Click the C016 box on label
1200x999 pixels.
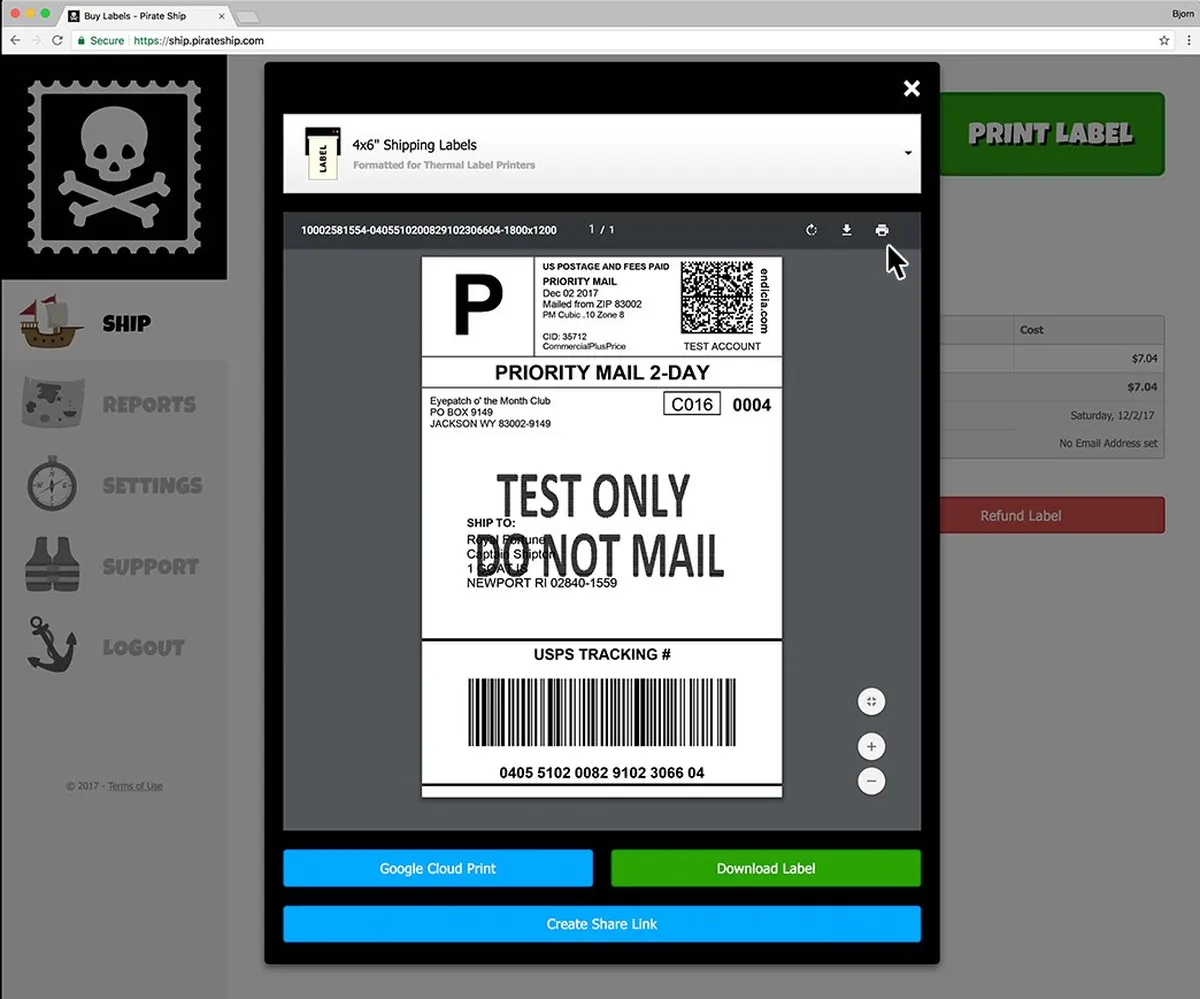692,404
